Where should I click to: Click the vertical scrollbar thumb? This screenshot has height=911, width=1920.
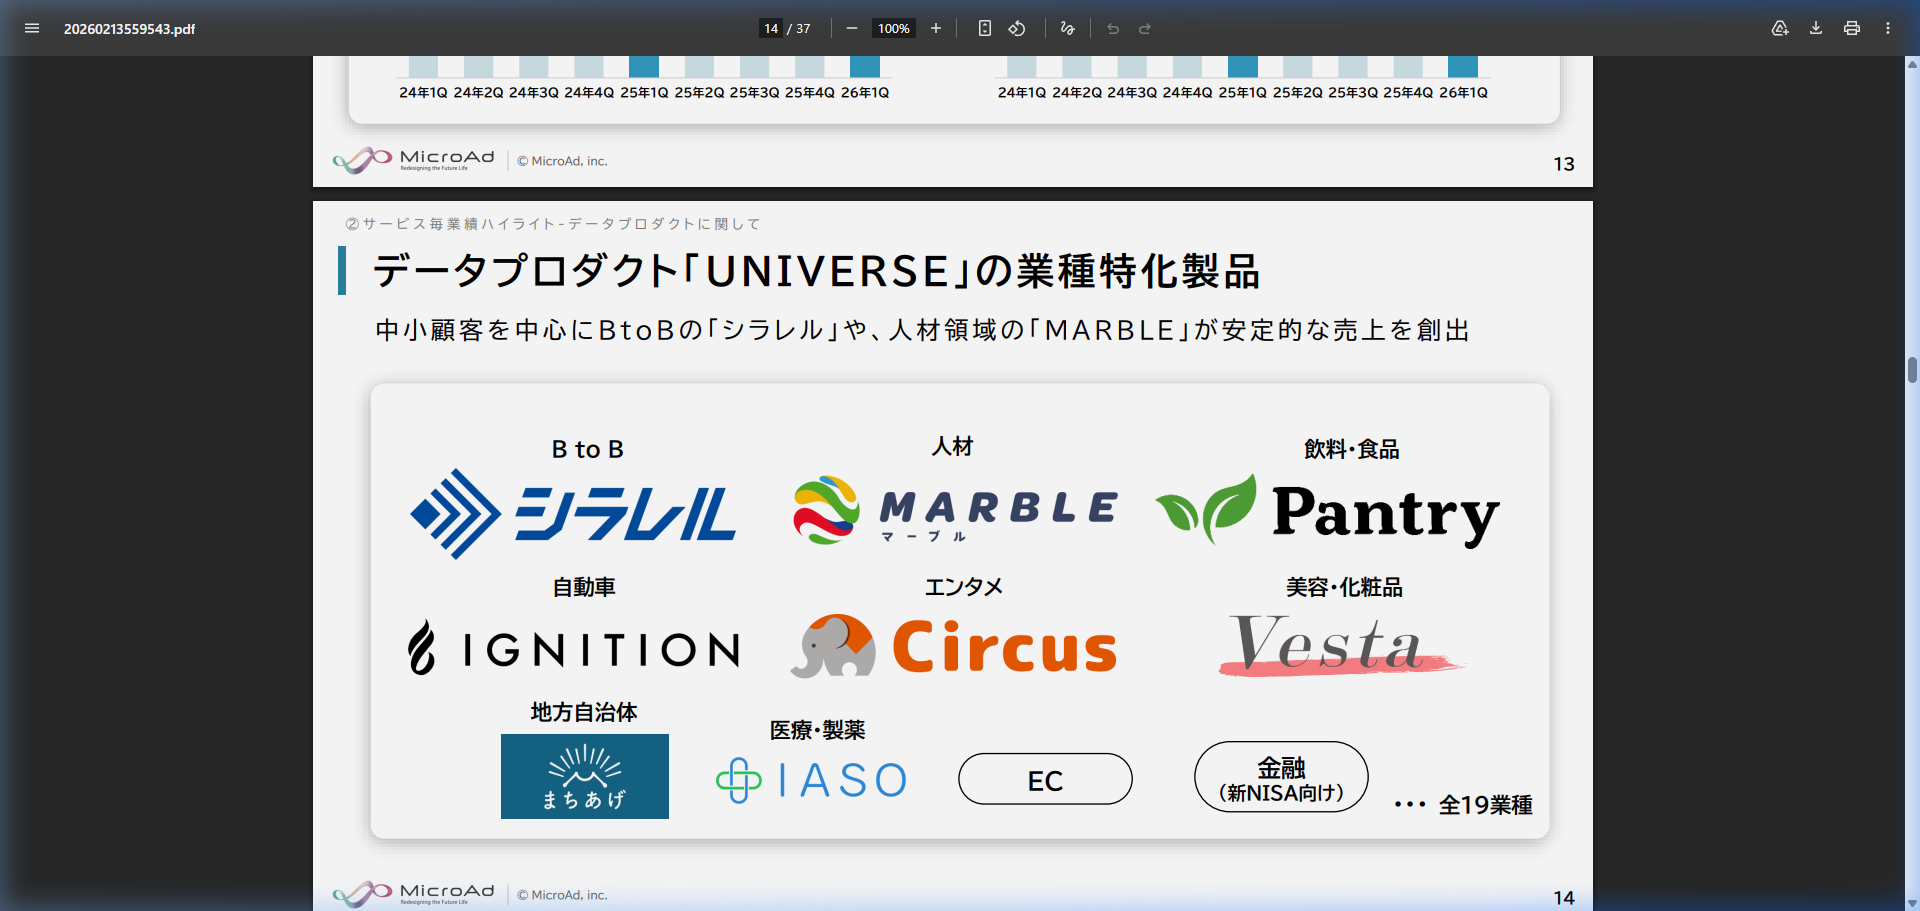1911,370
